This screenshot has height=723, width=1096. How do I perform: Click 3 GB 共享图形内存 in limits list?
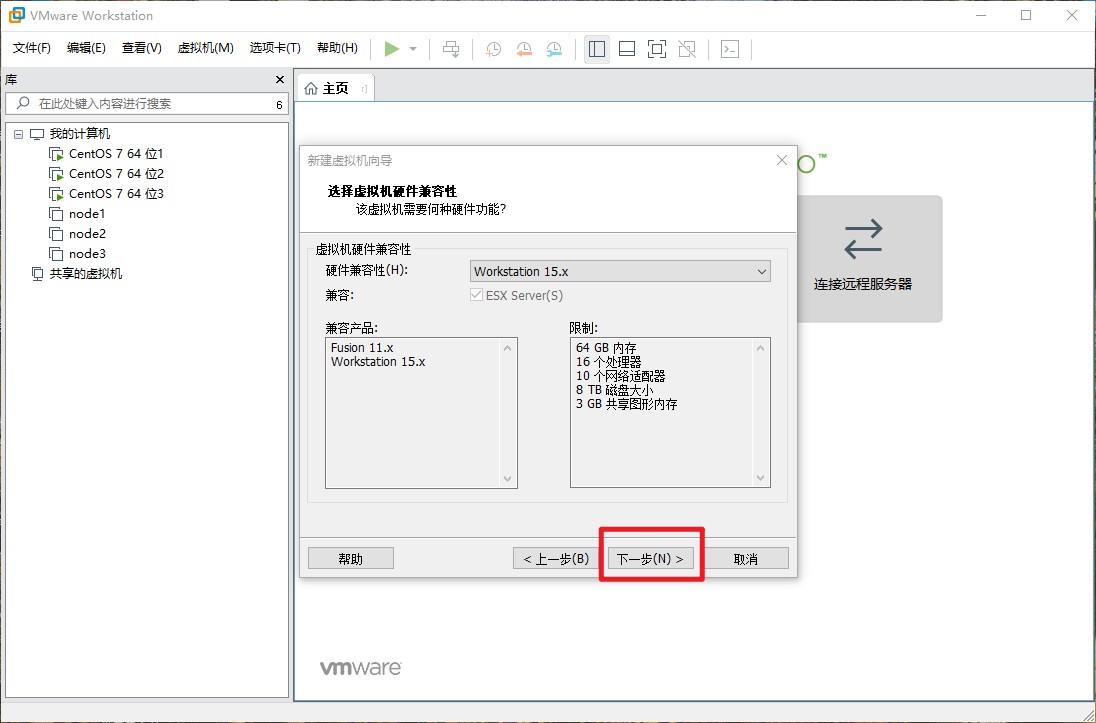[x=626, y=403]
